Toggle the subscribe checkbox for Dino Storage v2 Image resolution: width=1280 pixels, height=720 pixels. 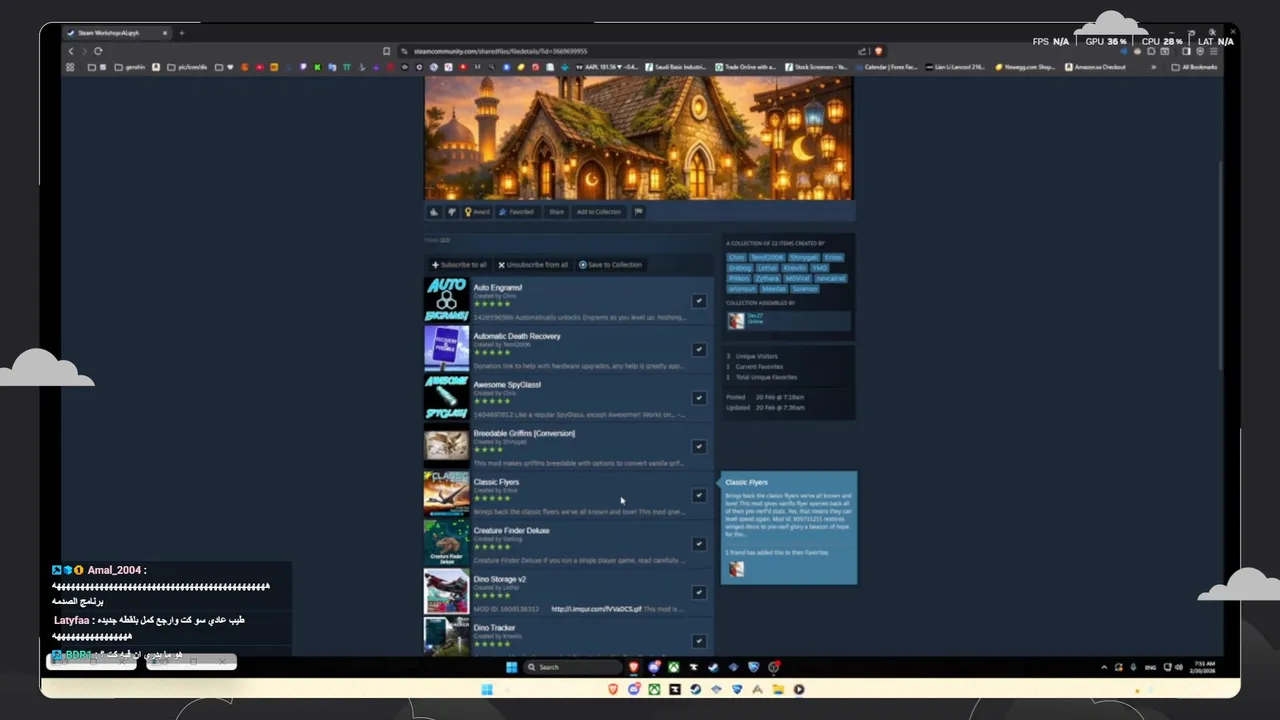[699, 592]
